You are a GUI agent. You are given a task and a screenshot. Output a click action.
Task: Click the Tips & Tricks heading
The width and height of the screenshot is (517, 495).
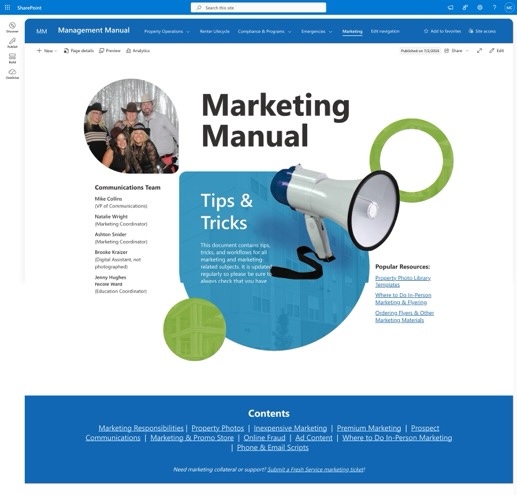pos(227,212)
